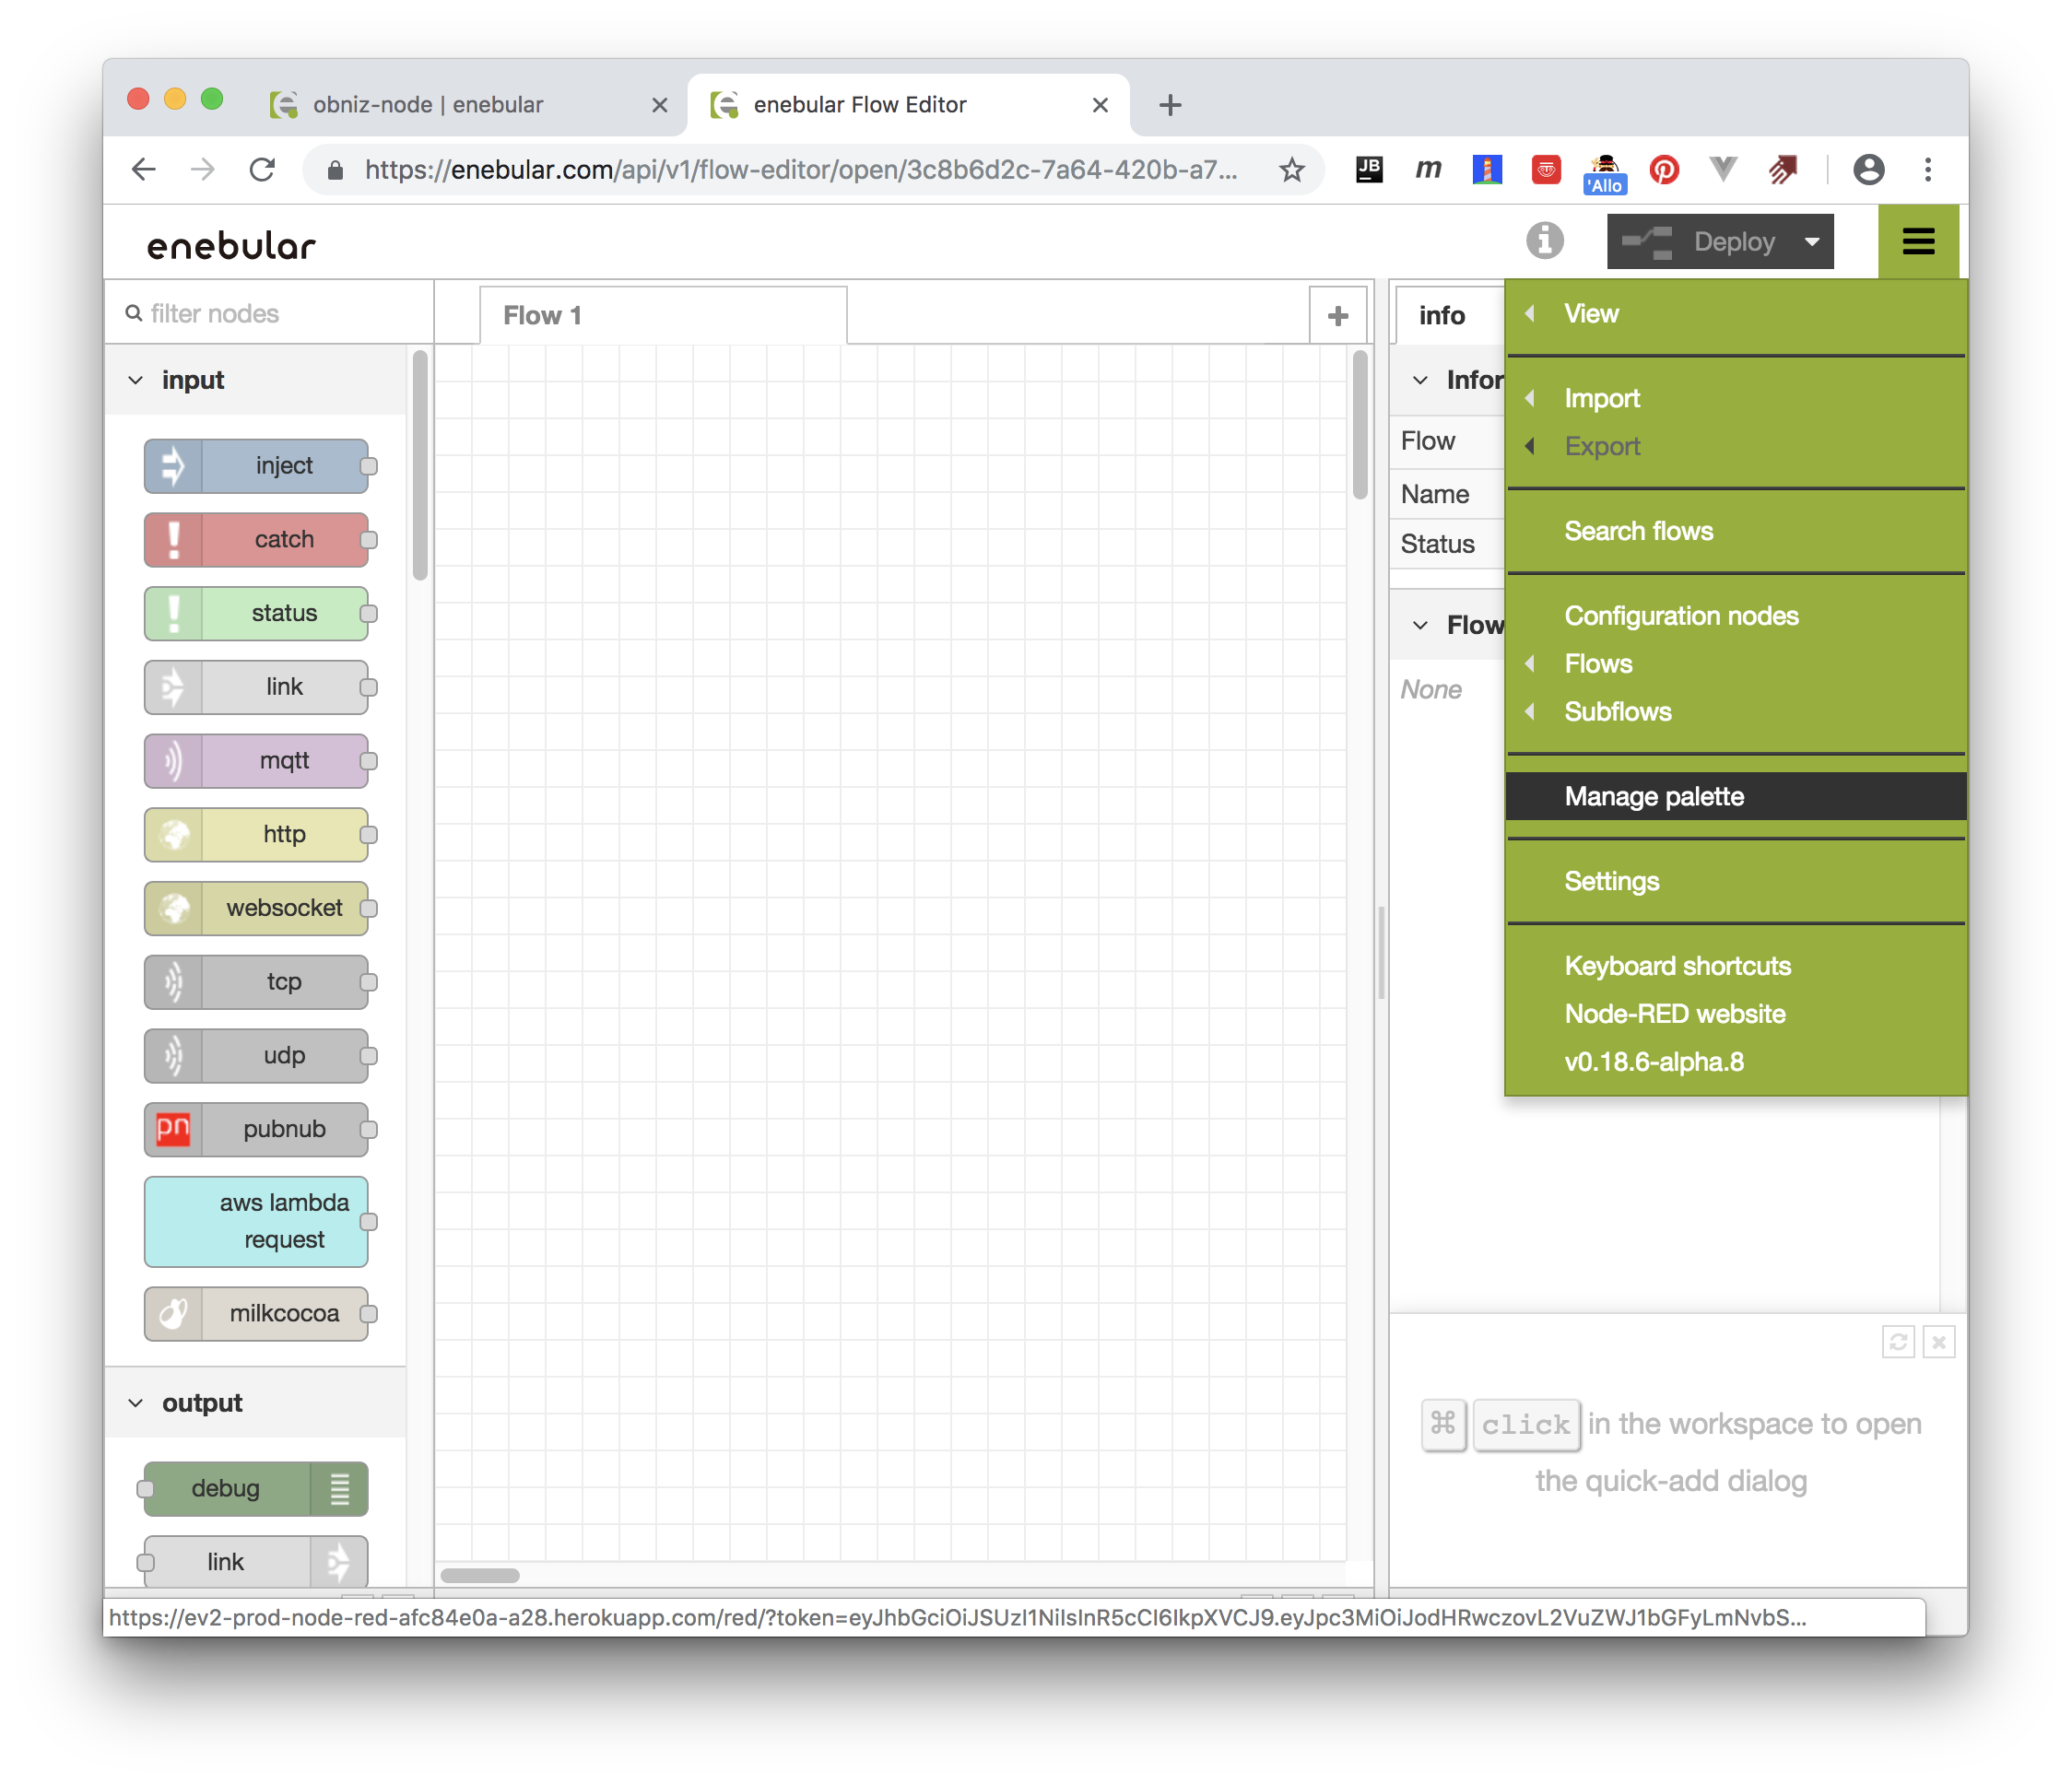The width and height of the screenshot is (2072, 1784).
Task: Select the status node in the palette
Action: [x=258, y=613]
